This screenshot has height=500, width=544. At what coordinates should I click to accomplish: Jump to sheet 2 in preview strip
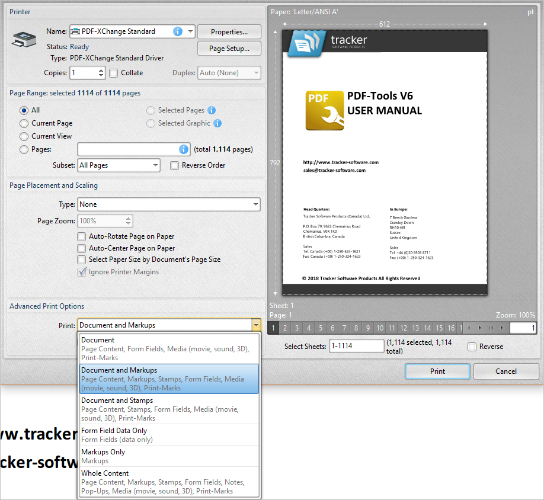tap(285, 328)
